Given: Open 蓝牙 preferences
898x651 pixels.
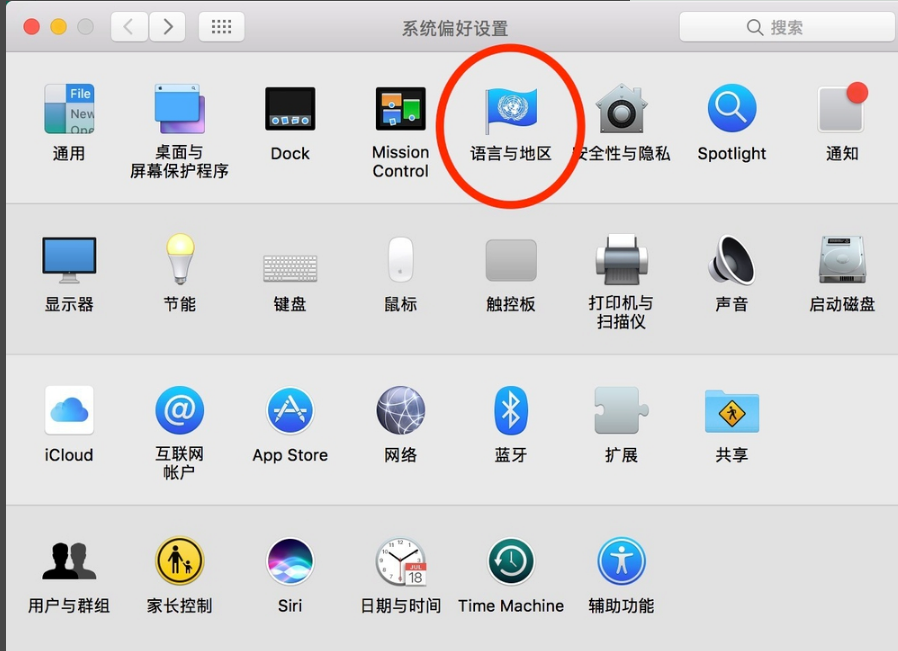Looking at the screenshot, I should [510, 412].
